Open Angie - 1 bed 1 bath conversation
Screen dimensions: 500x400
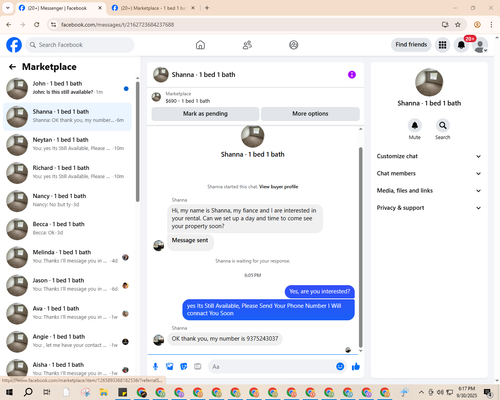tap(67, 342)
